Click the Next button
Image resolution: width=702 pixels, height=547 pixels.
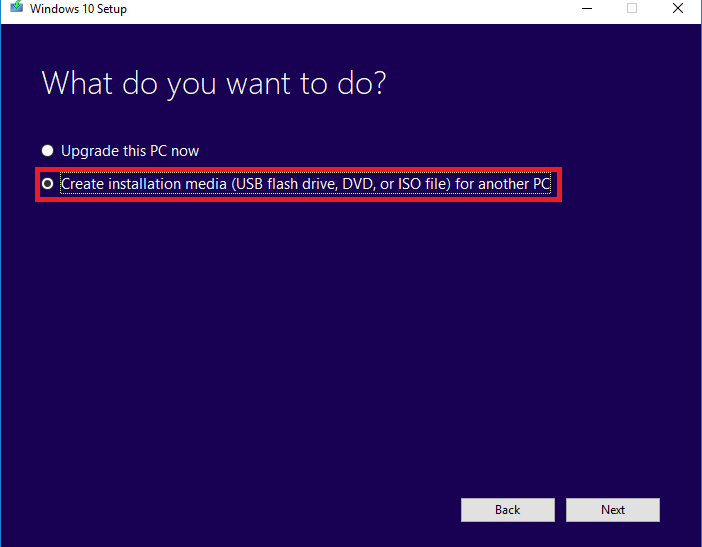coord(612,510)
